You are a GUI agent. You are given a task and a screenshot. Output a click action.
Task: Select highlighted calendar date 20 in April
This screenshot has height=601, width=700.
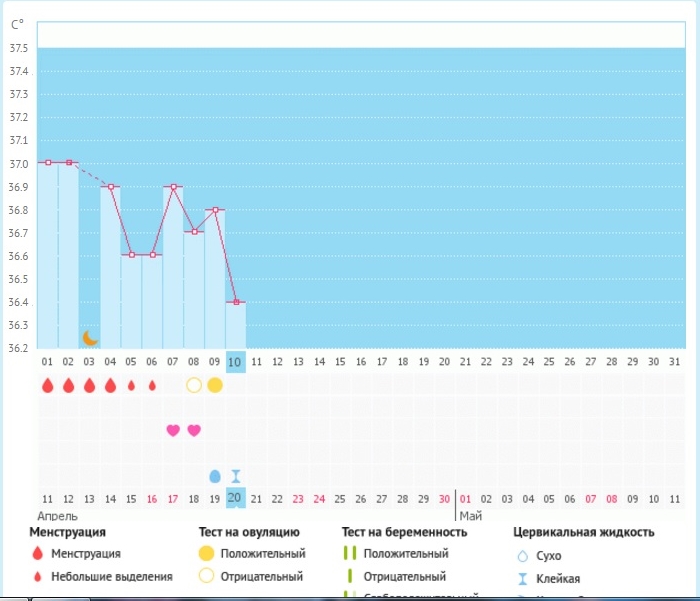(x=235, y=498)
